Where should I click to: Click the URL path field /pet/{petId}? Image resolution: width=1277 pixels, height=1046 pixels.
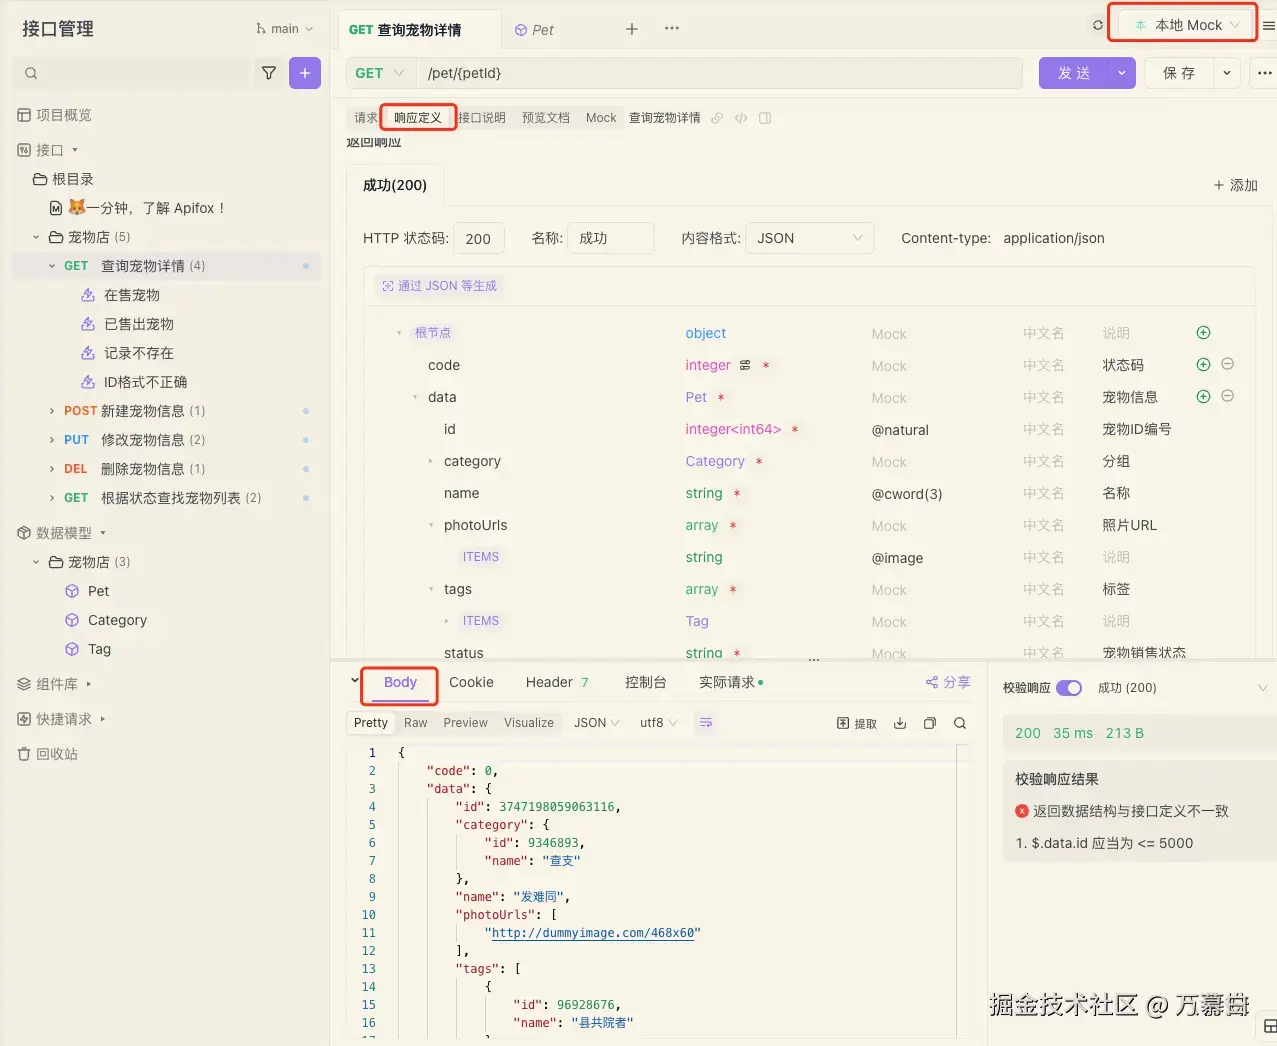(720, 73)
